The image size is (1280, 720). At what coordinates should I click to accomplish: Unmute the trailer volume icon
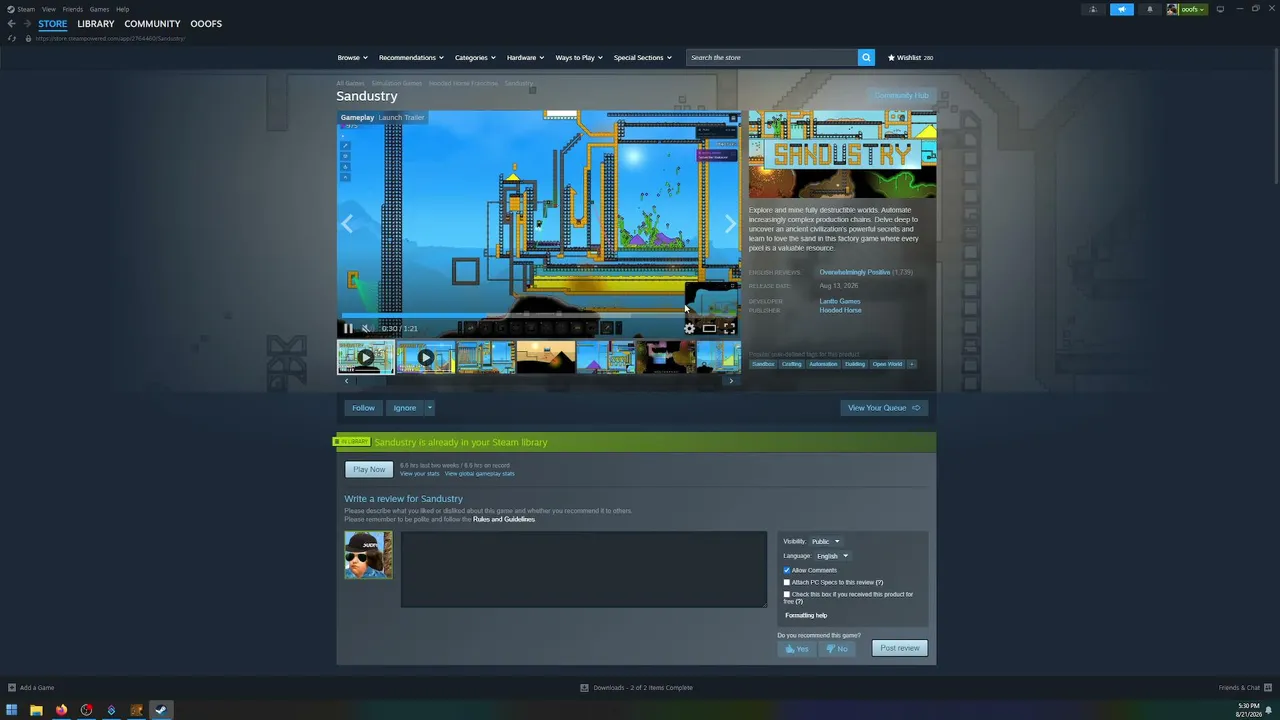[366, 328]
